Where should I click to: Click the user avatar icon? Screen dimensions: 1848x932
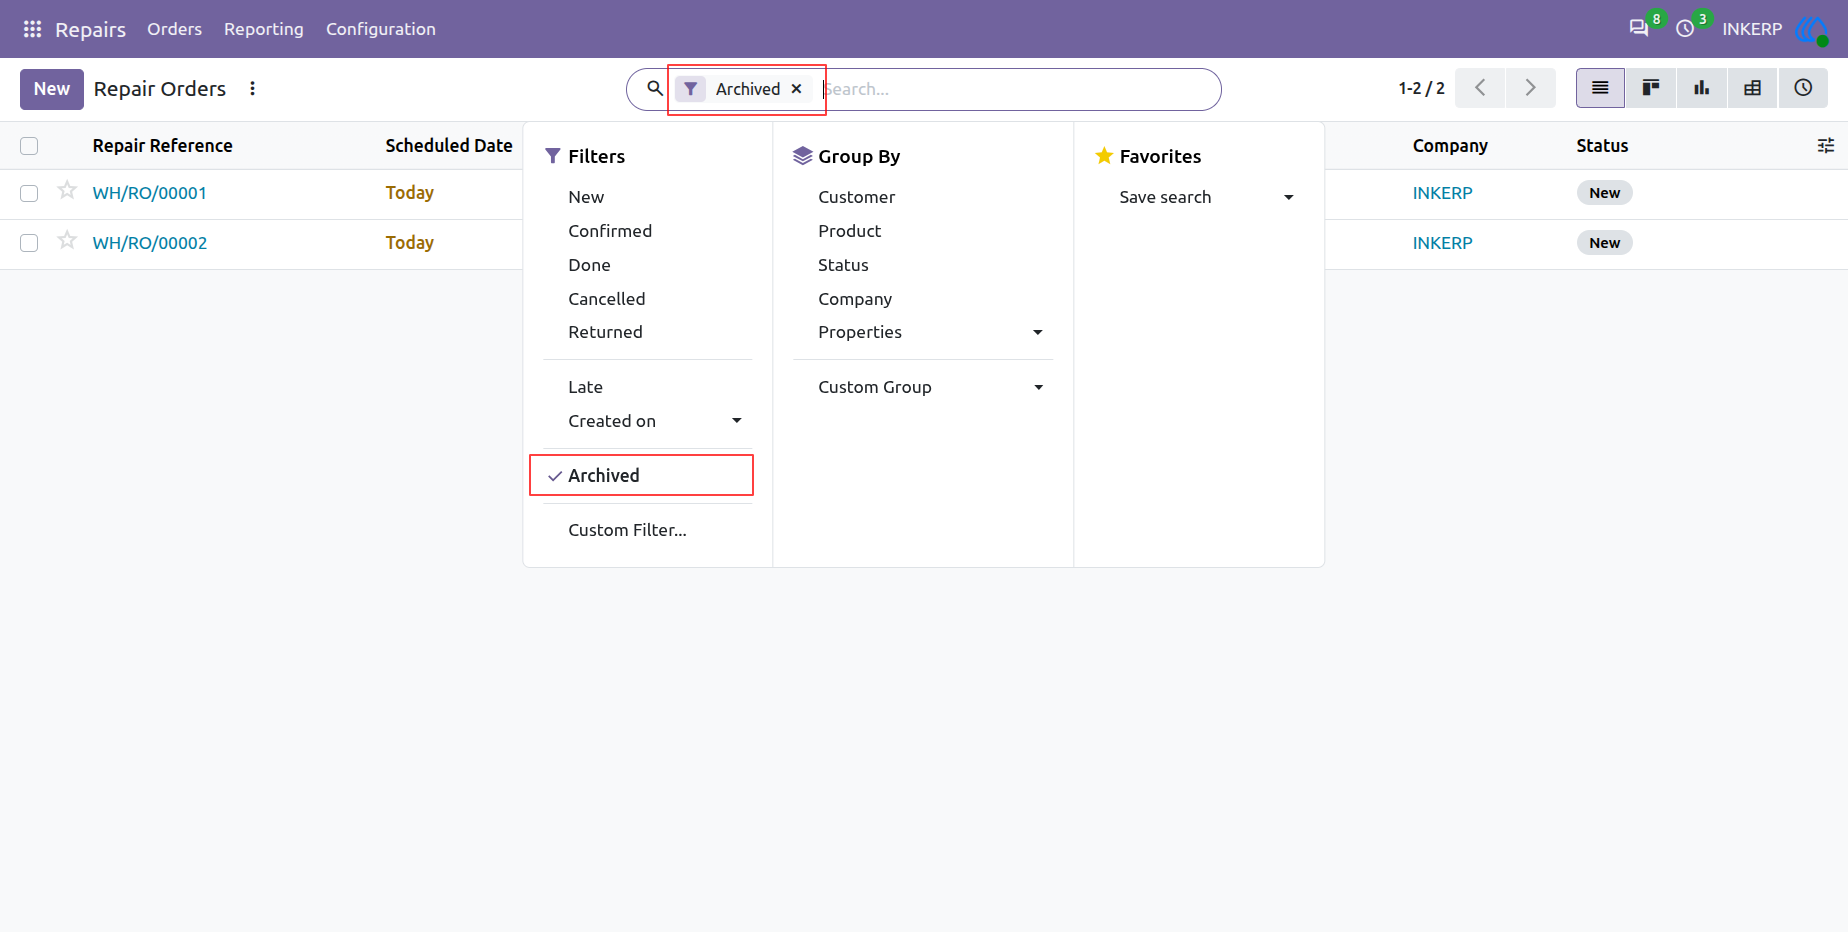1812,29
